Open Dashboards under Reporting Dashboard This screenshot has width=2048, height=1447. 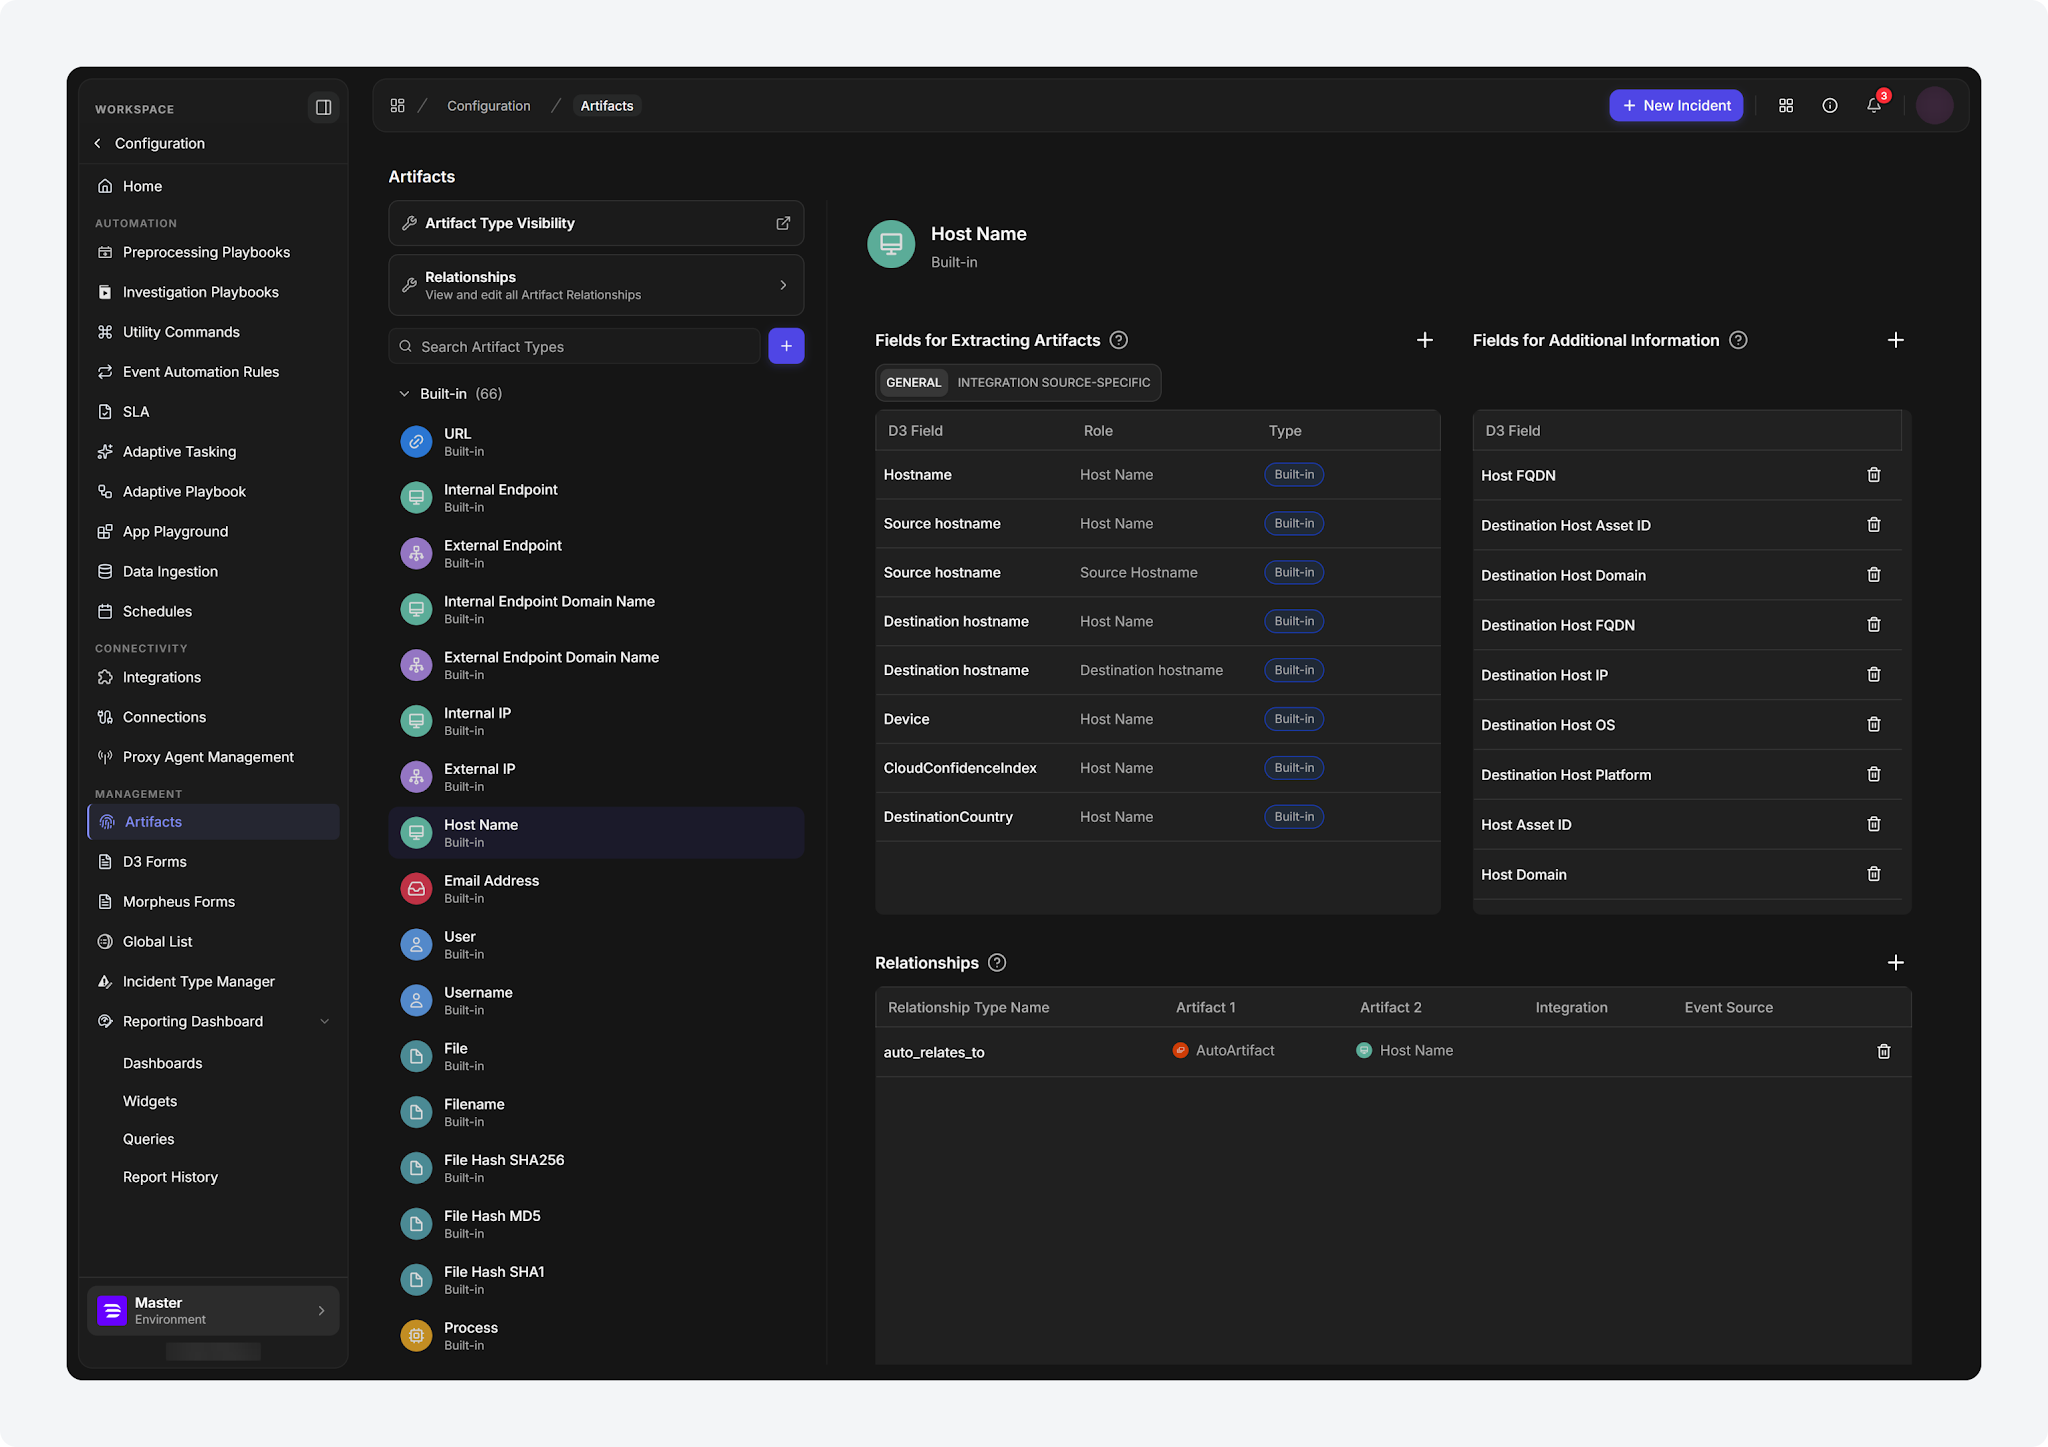click(x=162, y=1063)
